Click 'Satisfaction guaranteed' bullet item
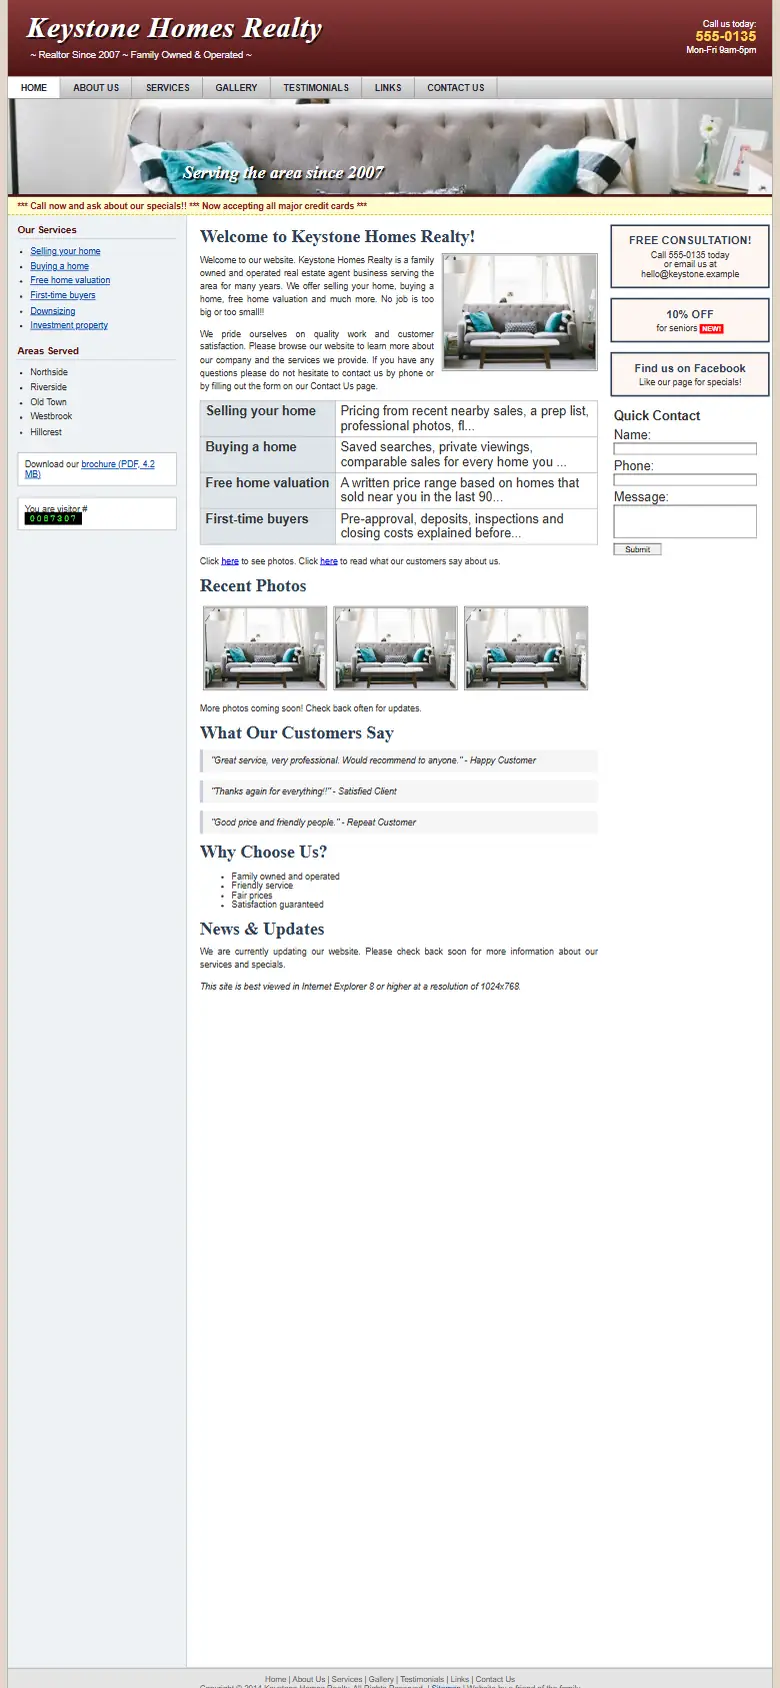780x1688 pixels. tap(277, 905)
